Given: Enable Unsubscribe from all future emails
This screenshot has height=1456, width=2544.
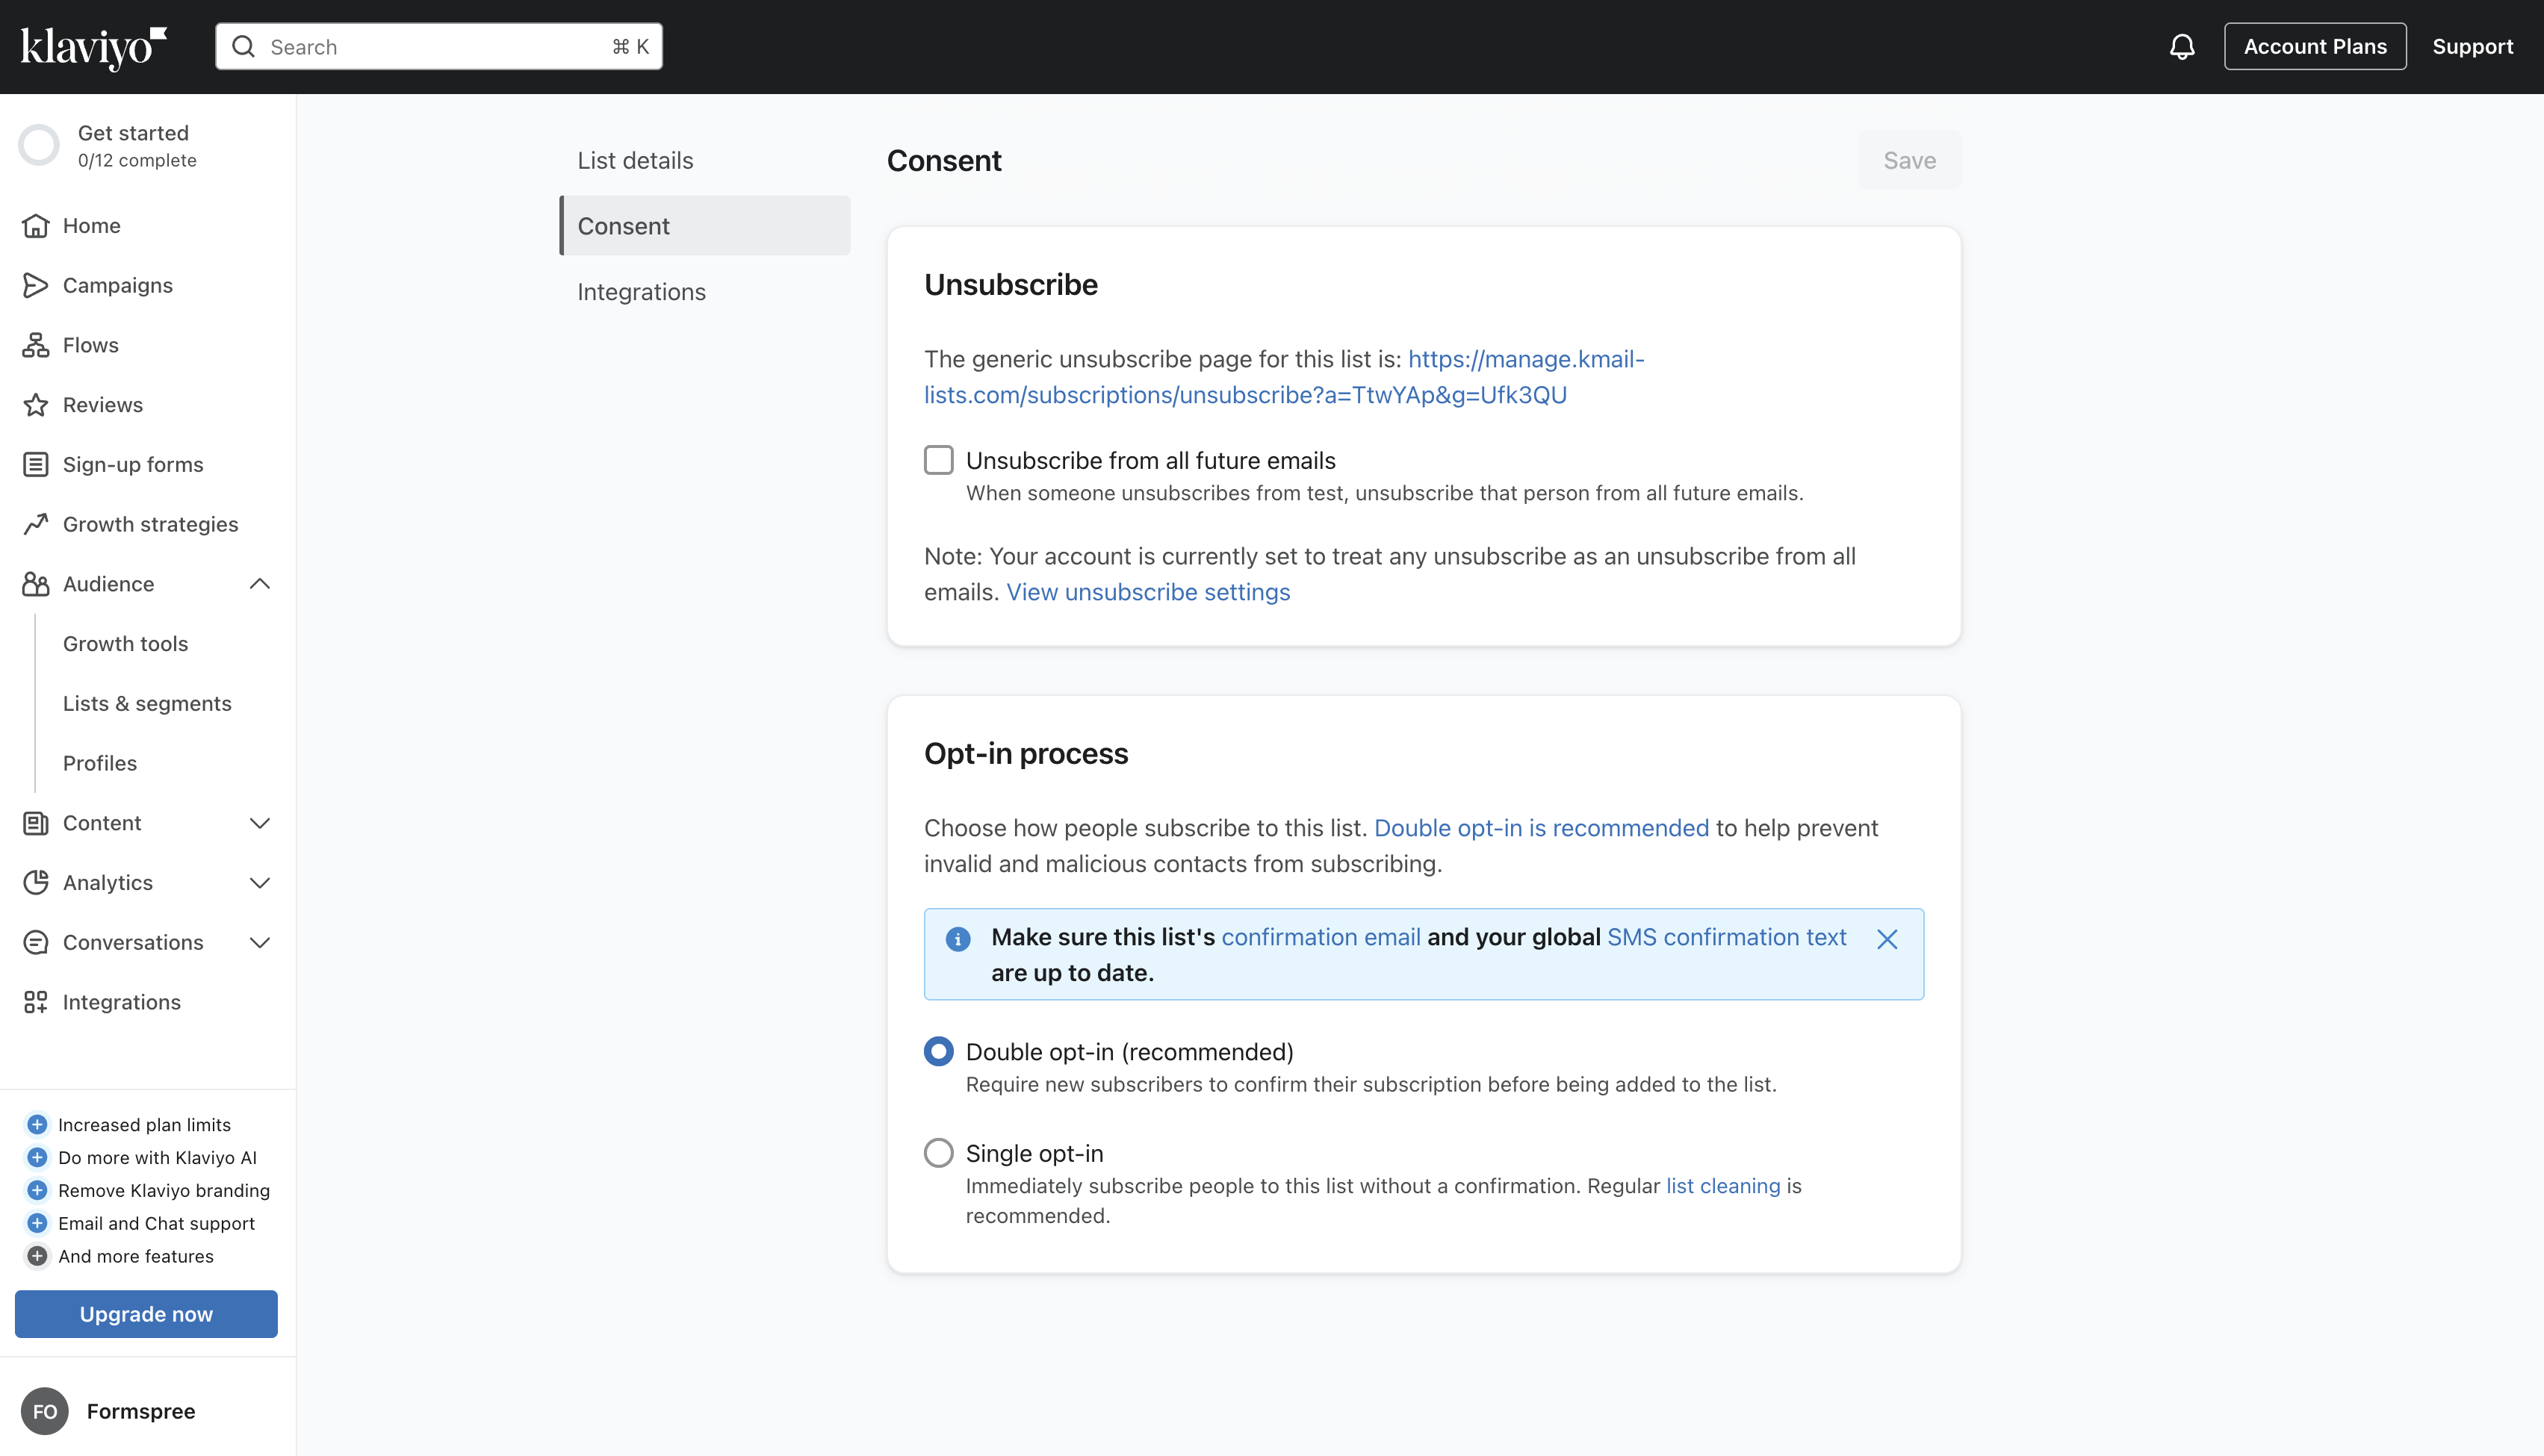Looking at the screenshot, I should point(939,459).
